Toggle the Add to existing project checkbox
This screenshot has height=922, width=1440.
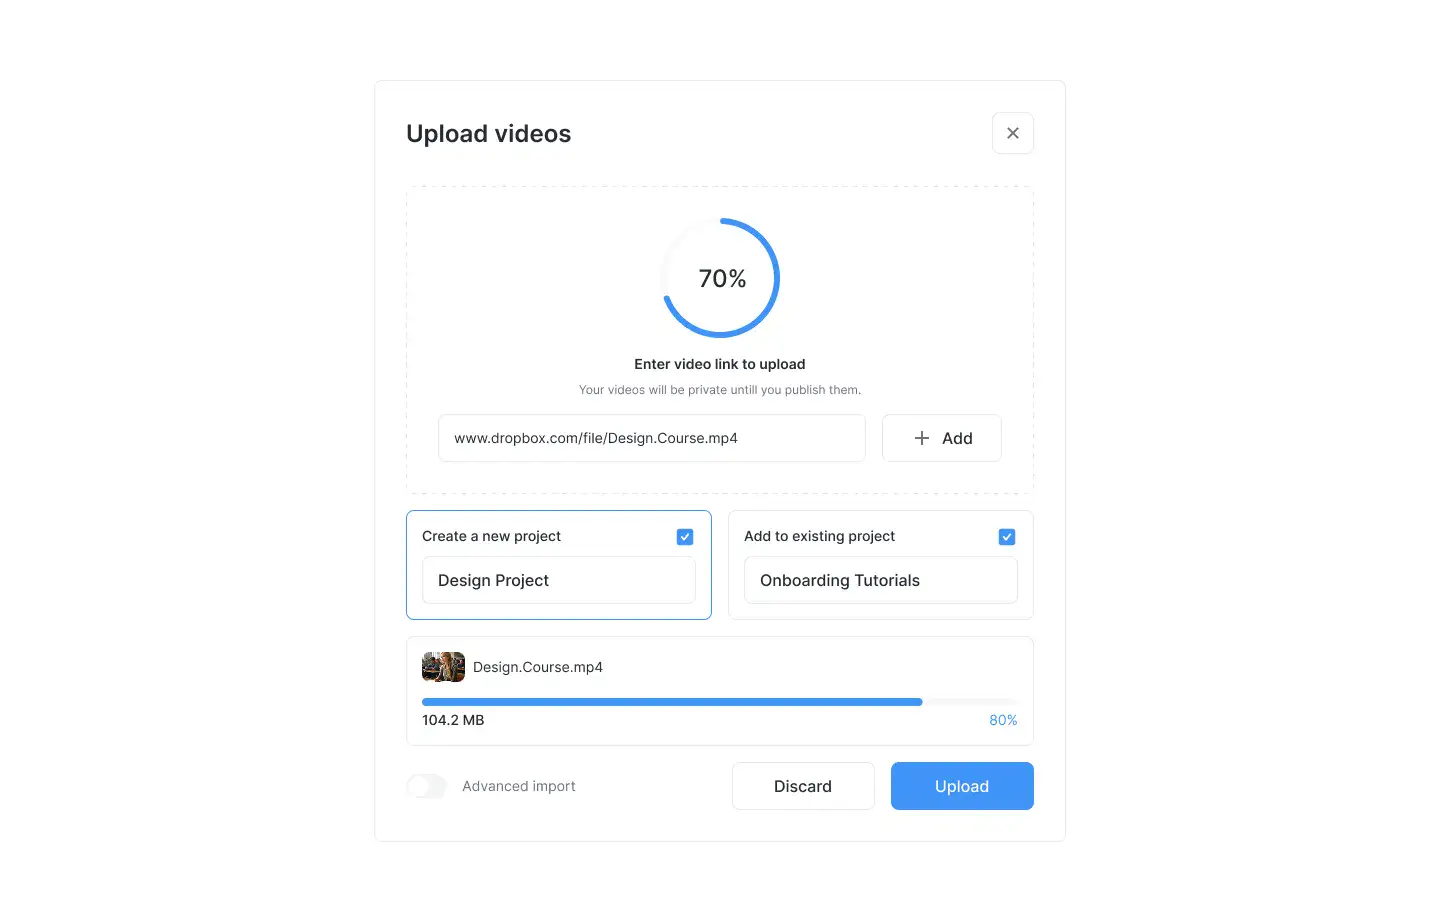(x=1007, y=537)
